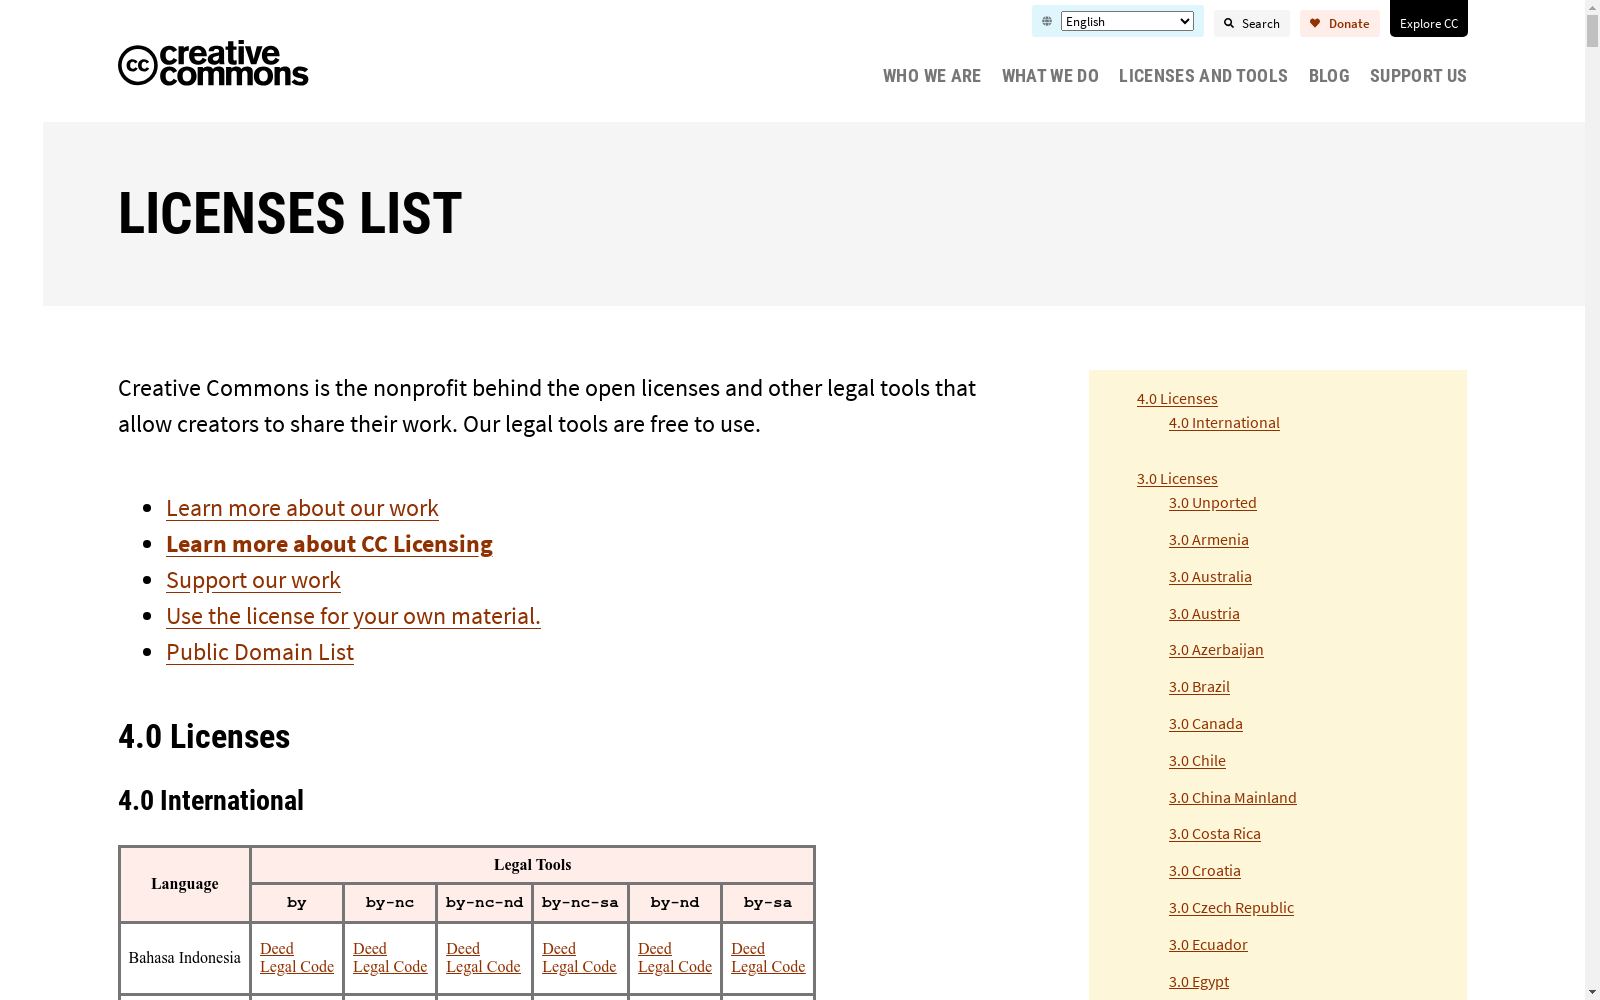The height and width of the screenshot is (1000, 1600).
Task: Click the Language column header
Action: tap(185, 884)
